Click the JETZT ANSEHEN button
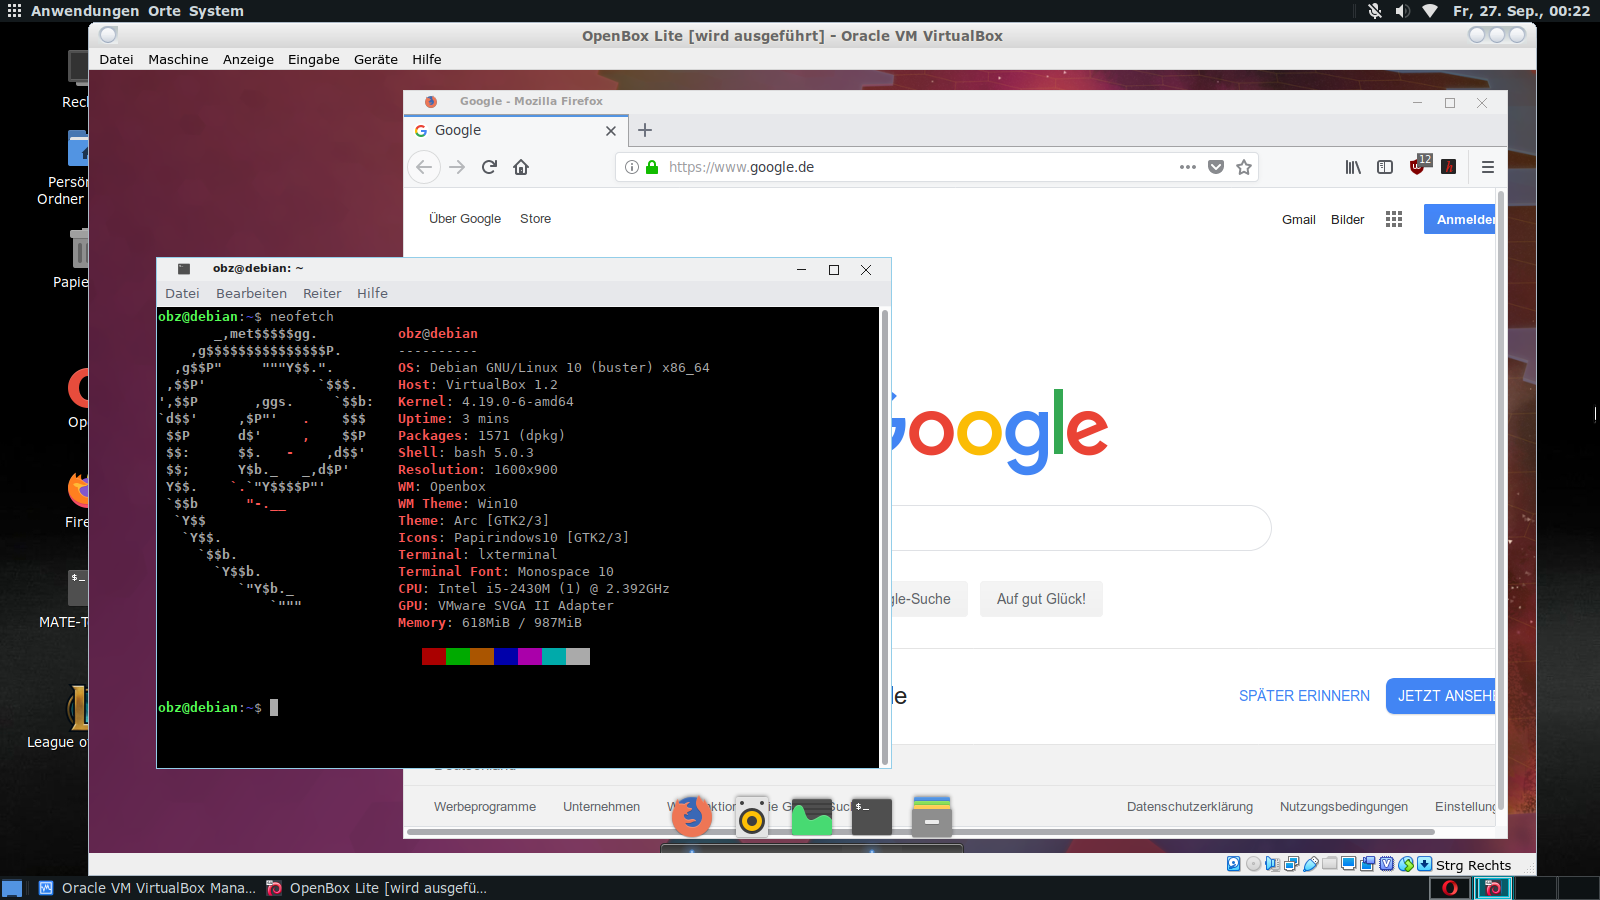 (1441, 696)
